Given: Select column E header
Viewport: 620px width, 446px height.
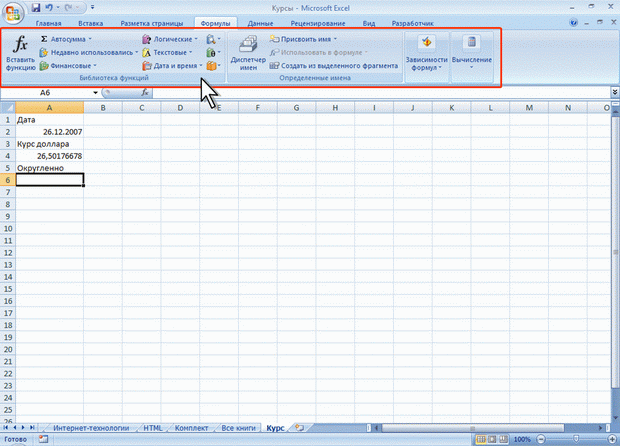Looking at the screenshot, I should [219, 108].
